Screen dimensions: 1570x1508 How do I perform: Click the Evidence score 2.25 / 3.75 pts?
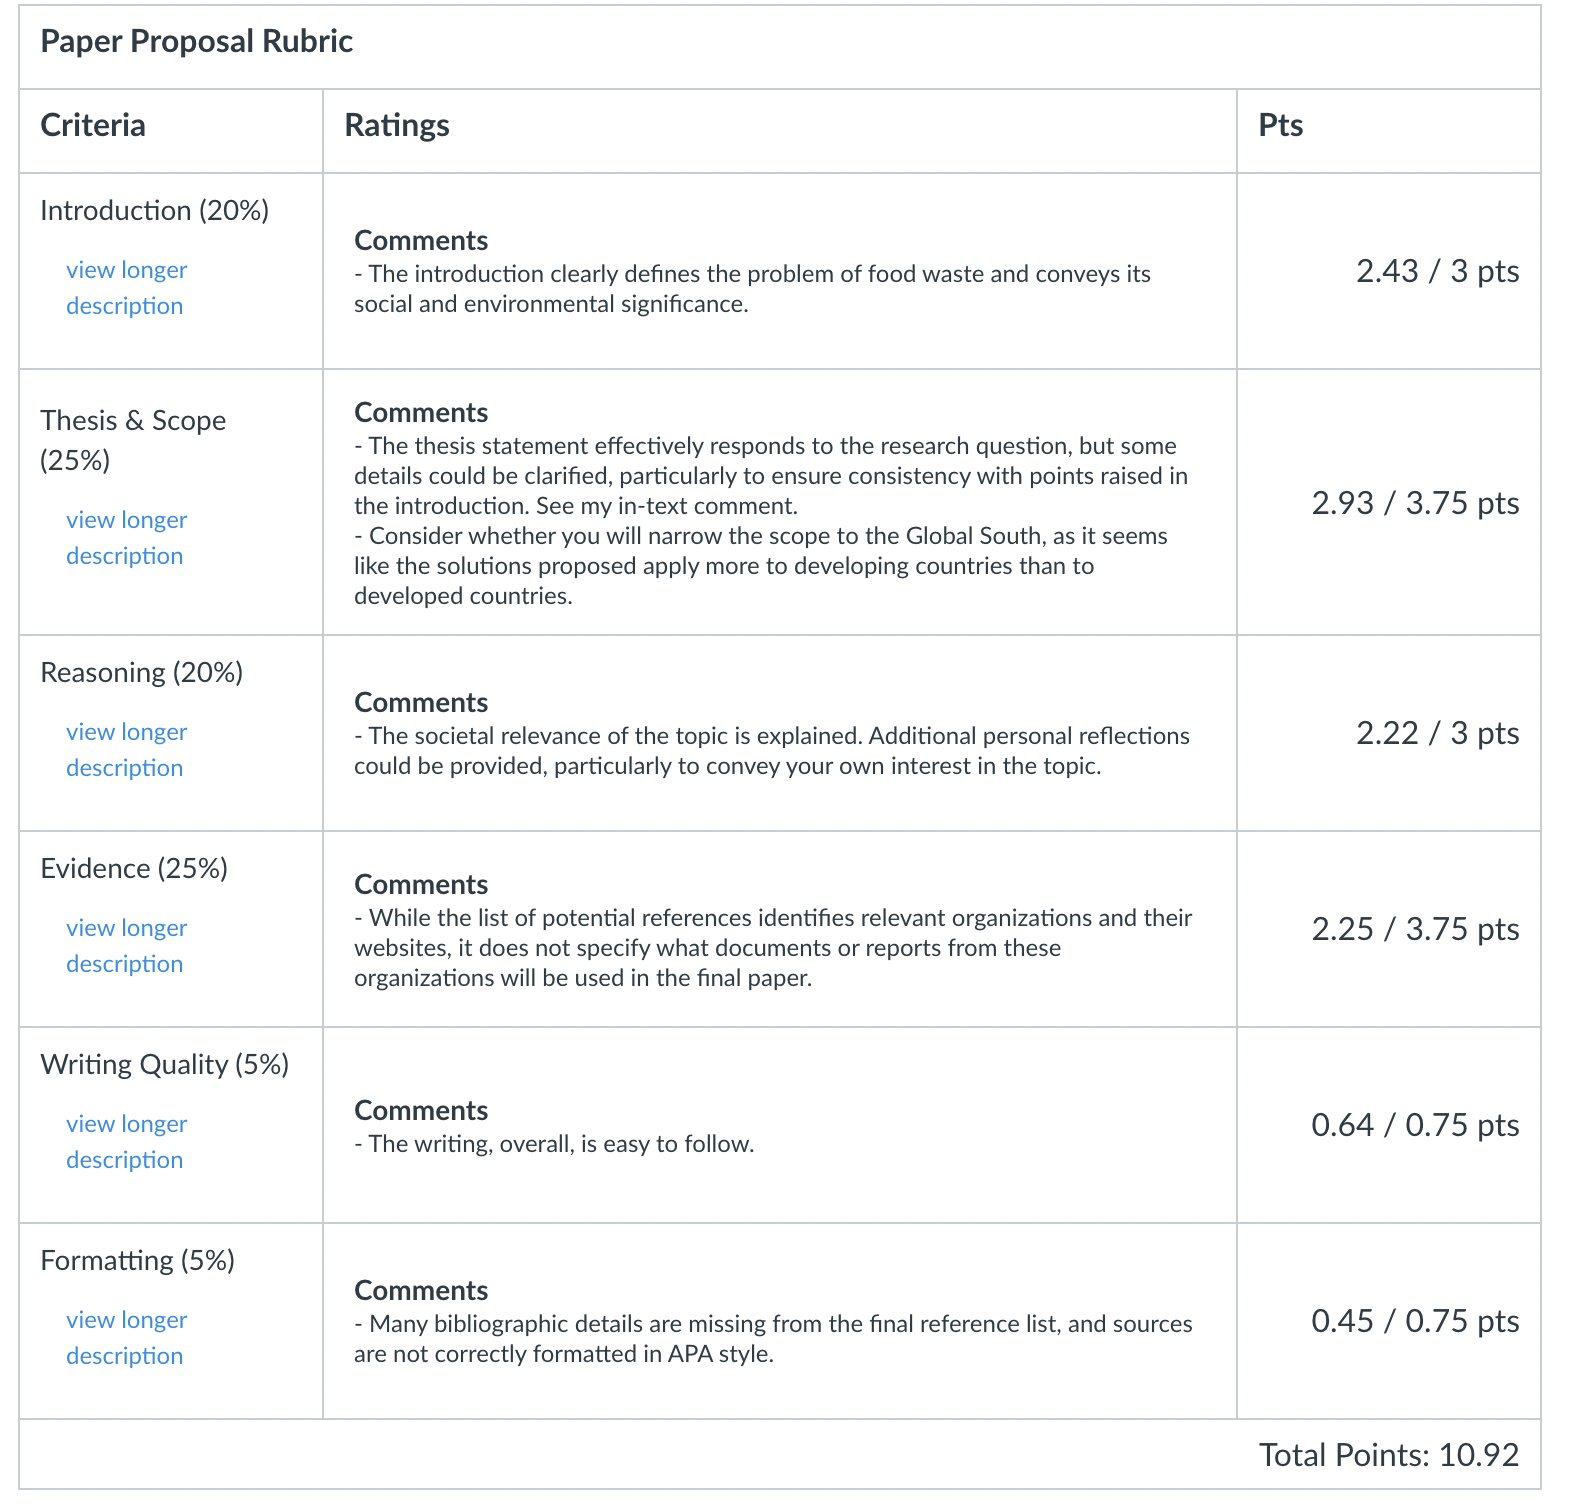click(x=1415, y=930)
